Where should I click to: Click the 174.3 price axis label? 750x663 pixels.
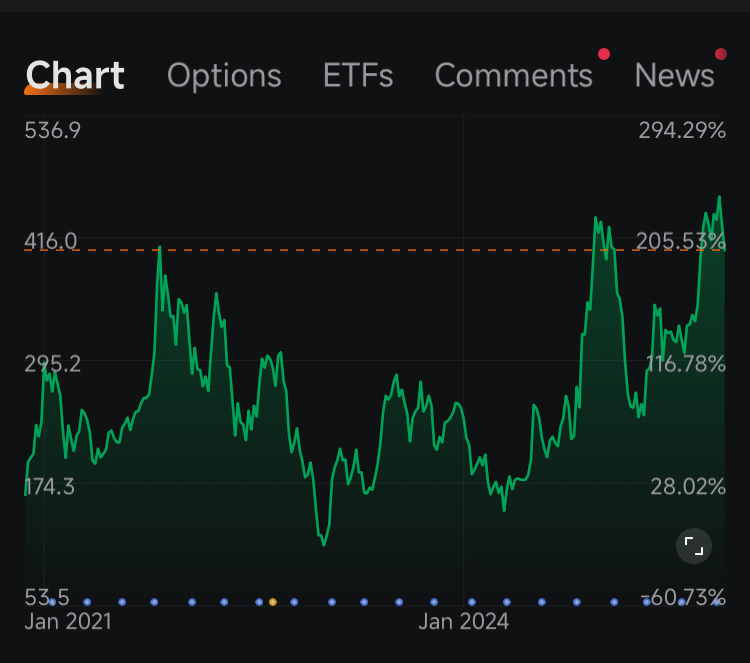coord(50,486)
